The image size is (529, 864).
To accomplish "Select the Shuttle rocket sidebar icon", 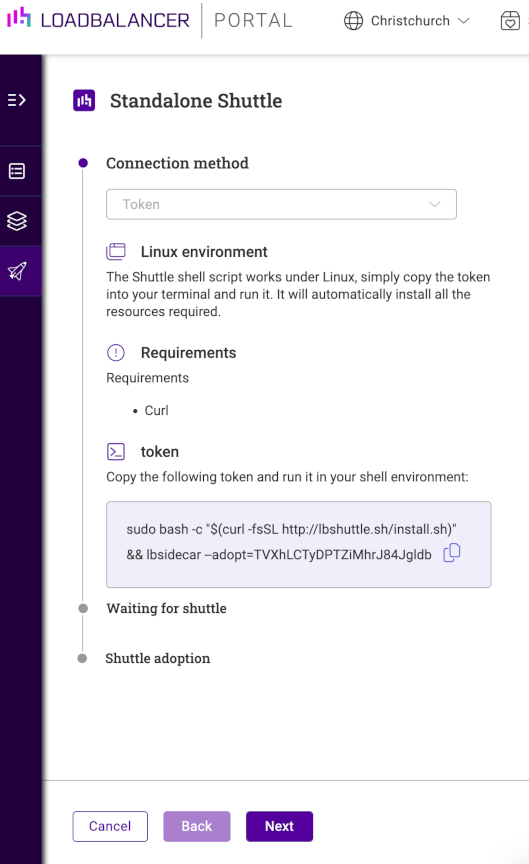I will (17, 271).
